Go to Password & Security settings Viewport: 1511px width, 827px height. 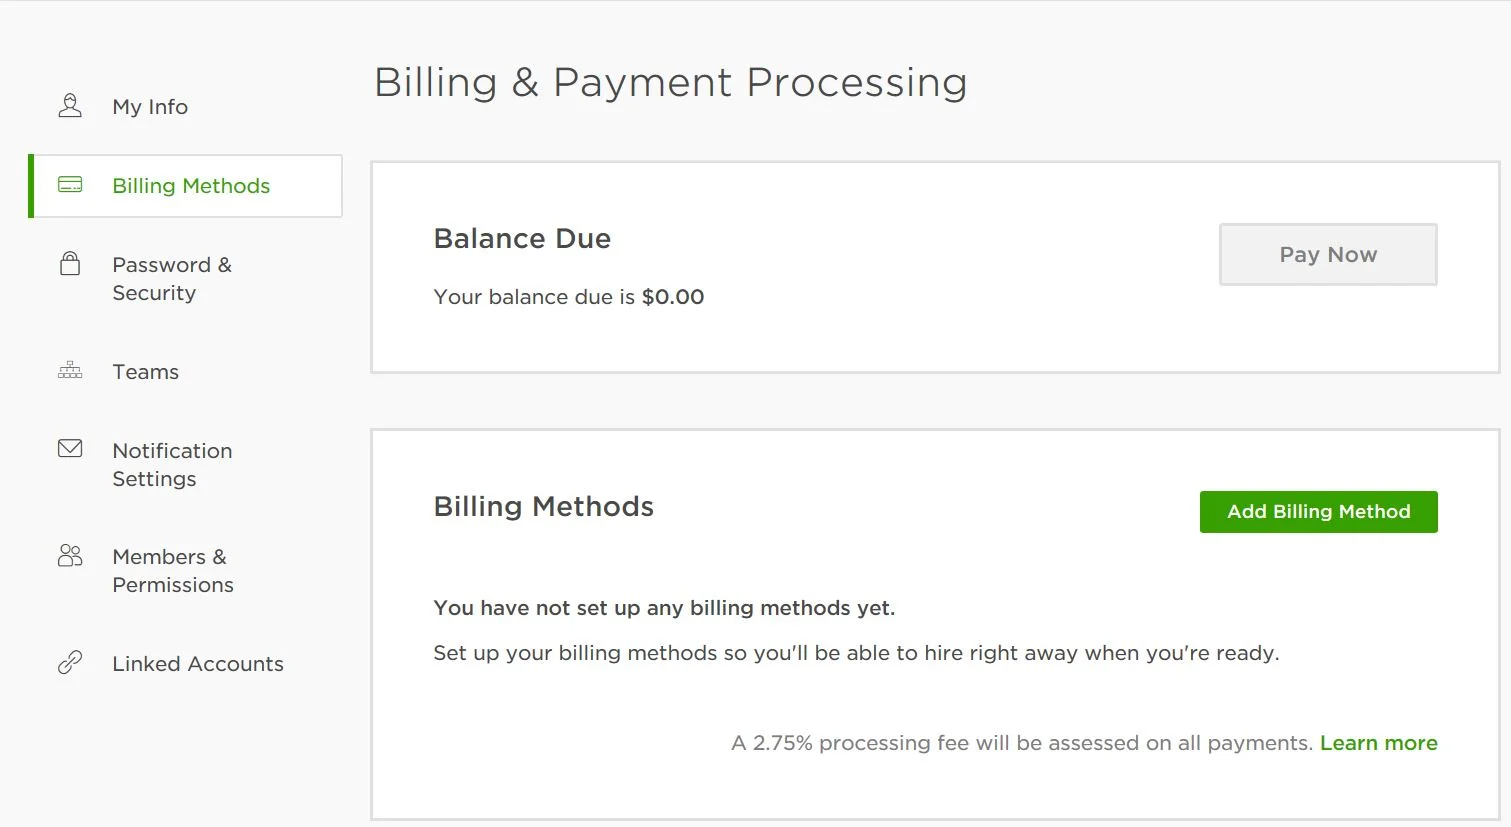coord(172,279)
